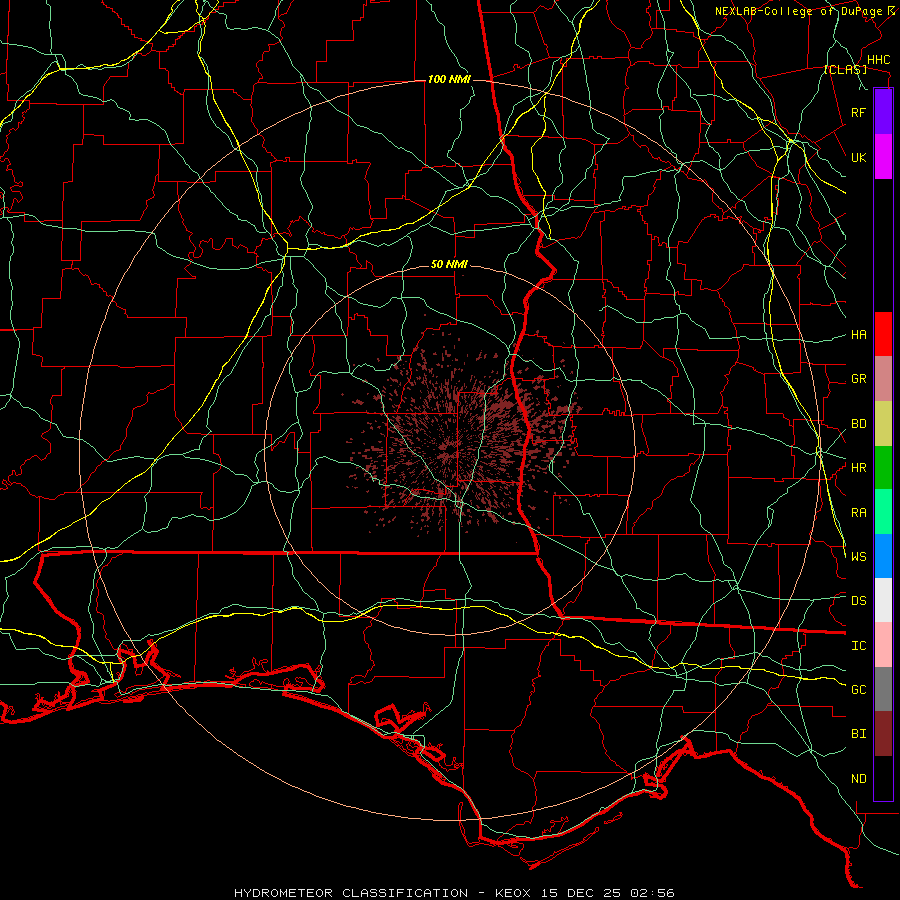Click the 'ND' legend label

click(858, 779)
